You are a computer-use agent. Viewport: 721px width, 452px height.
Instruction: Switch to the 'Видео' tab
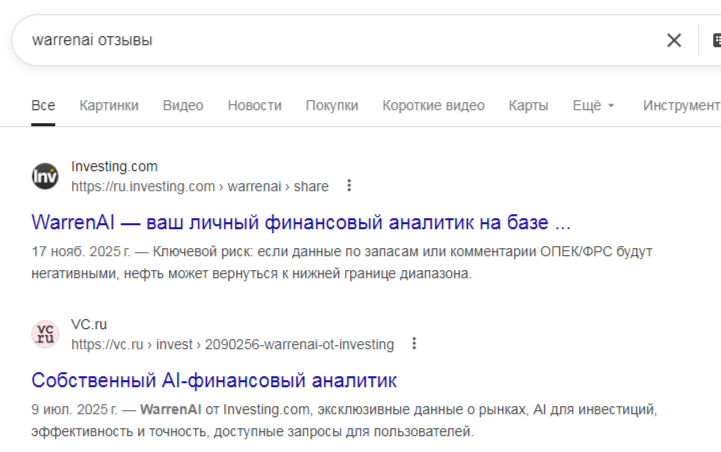click(183, 105)
